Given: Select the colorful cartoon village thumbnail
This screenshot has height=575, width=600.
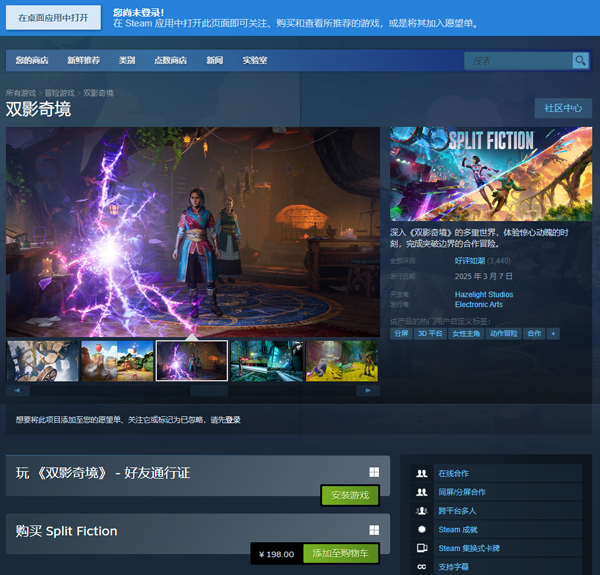Looking at the screenshot, I should point(117,361).
